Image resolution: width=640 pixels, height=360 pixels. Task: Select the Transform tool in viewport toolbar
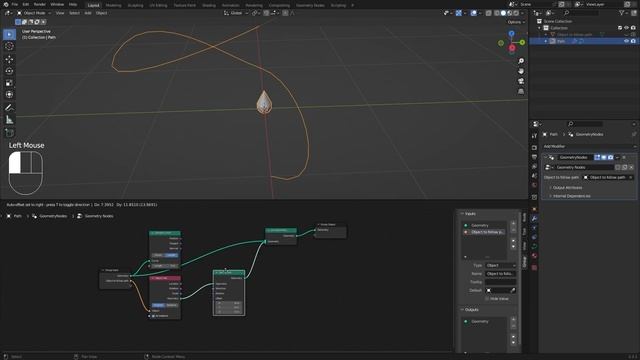tap(9, 95)
